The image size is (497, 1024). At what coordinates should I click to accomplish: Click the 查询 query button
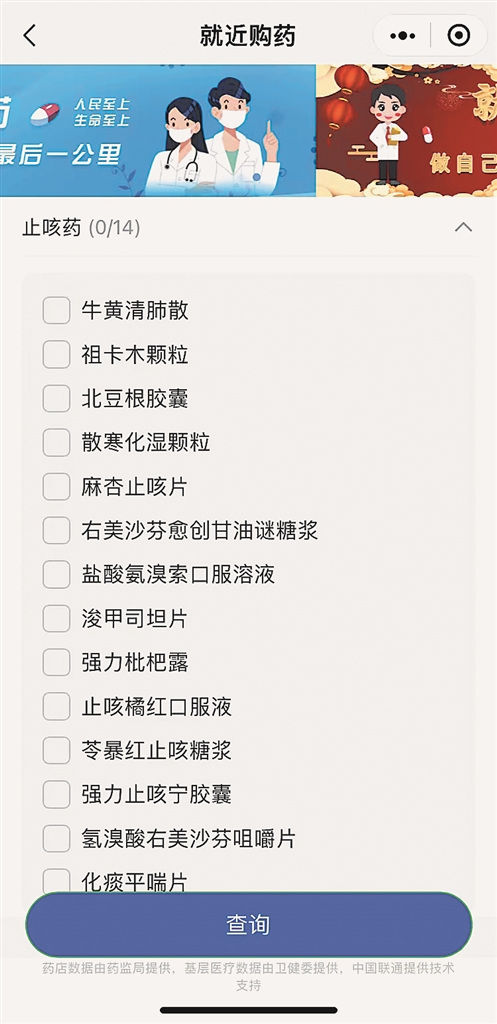click(x=248, y=925)
